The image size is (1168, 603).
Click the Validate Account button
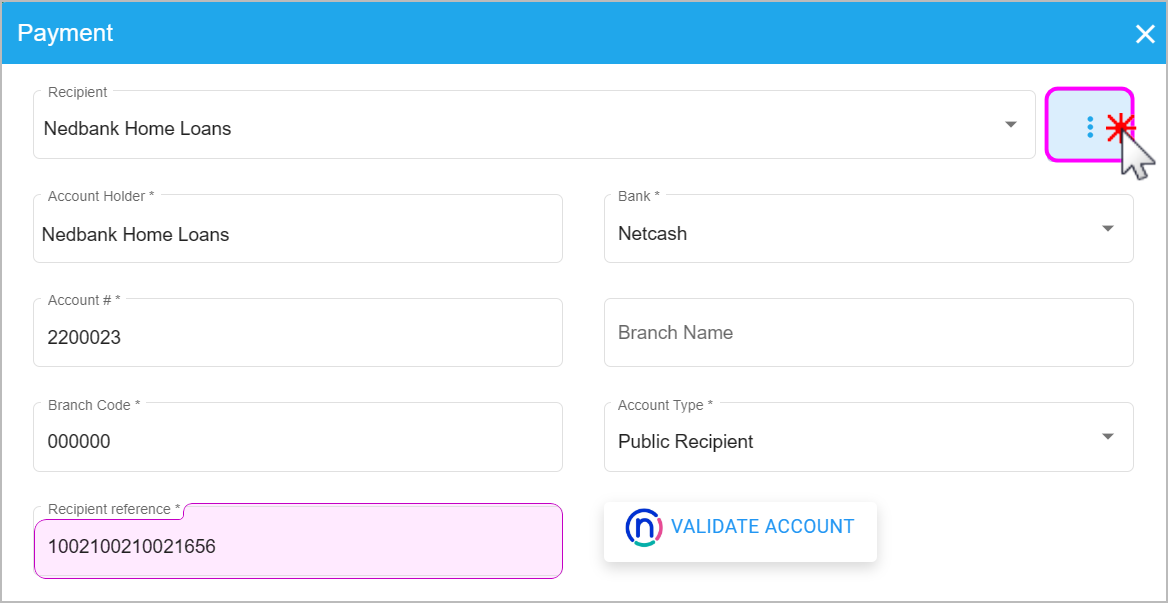click(x=740, y=532)
